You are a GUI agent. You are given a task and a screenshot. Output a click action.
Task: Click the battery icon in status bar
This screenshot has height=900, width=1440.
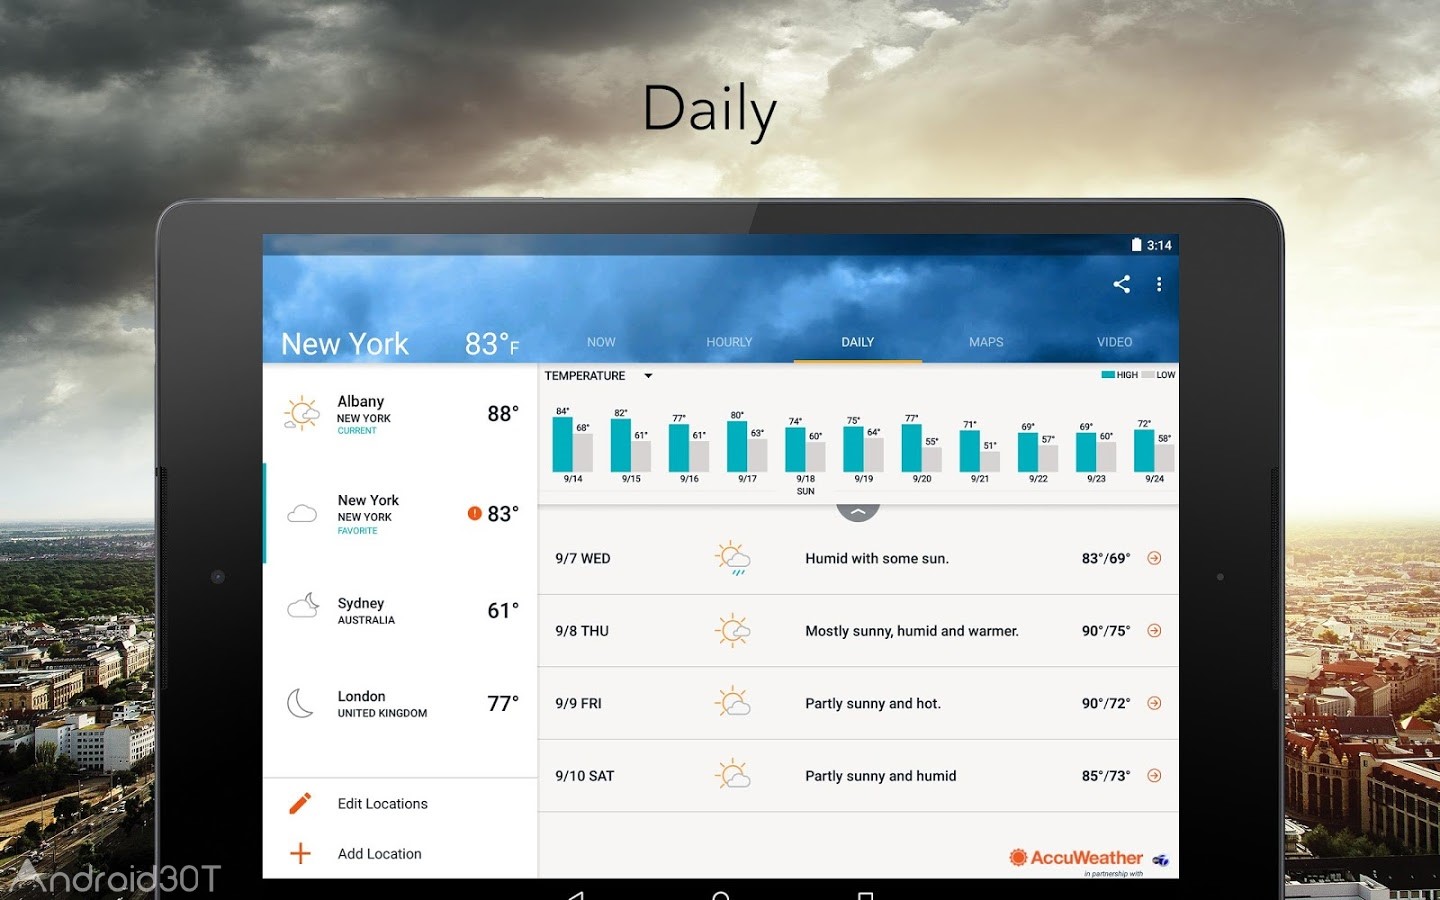[1136, 245]
